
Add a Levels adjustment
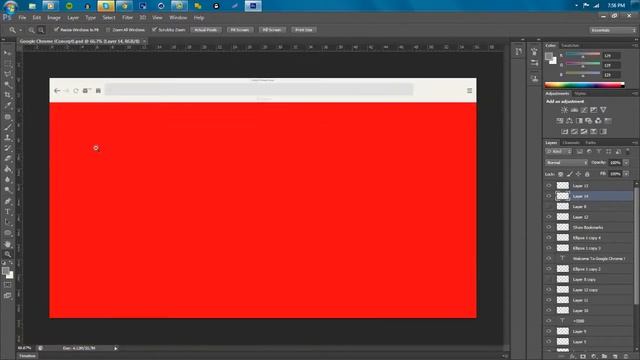pyautogui.click(x=574, y=110)
